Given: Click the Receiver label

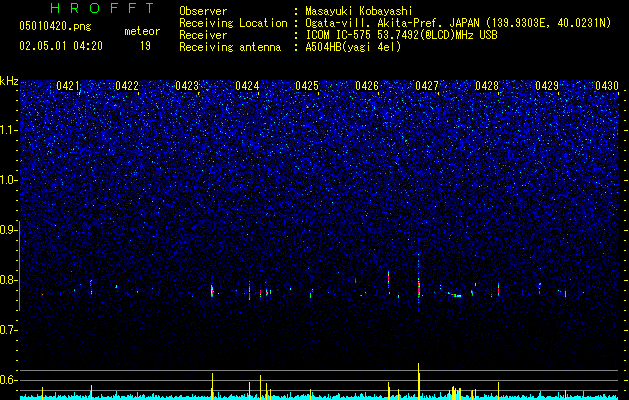Looking at the screenshot, I should [x=203, y=35].
